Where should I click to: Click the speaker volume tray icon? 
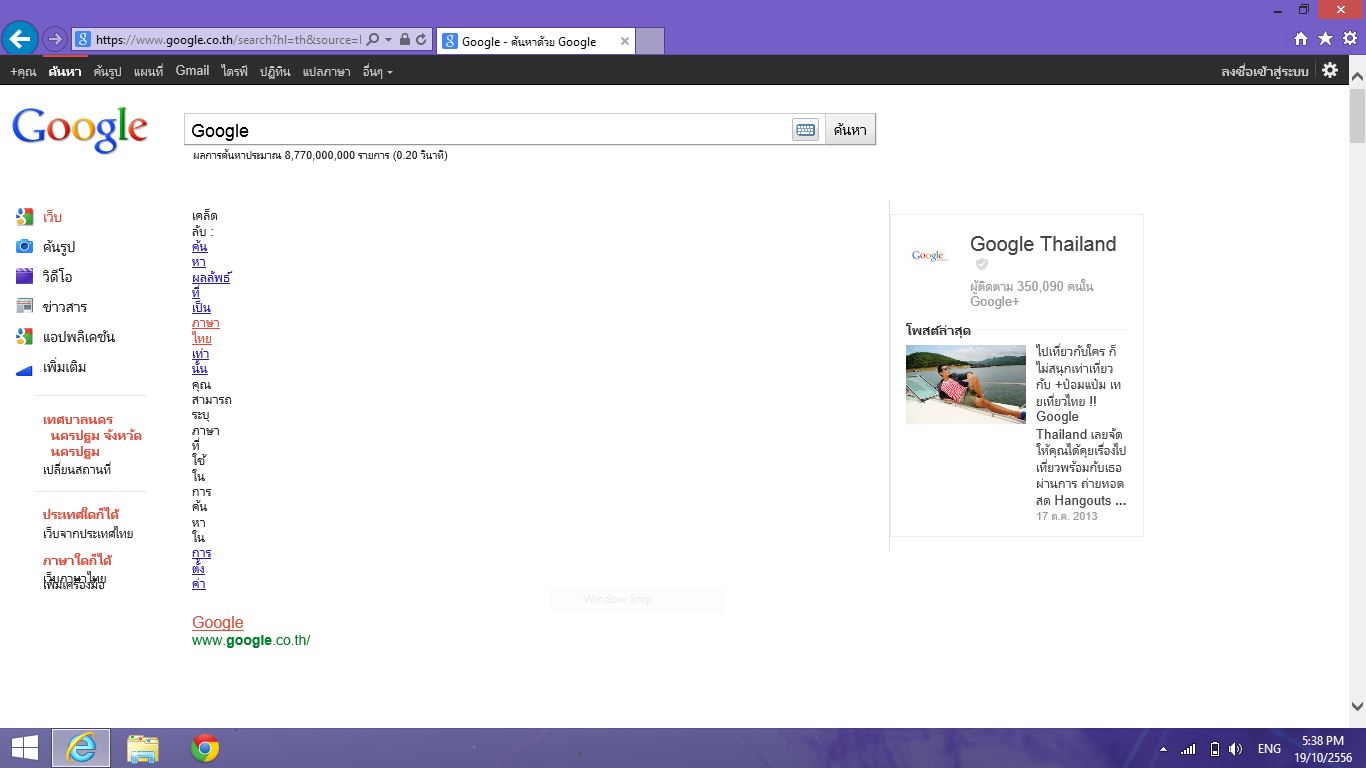[1236, 749]
